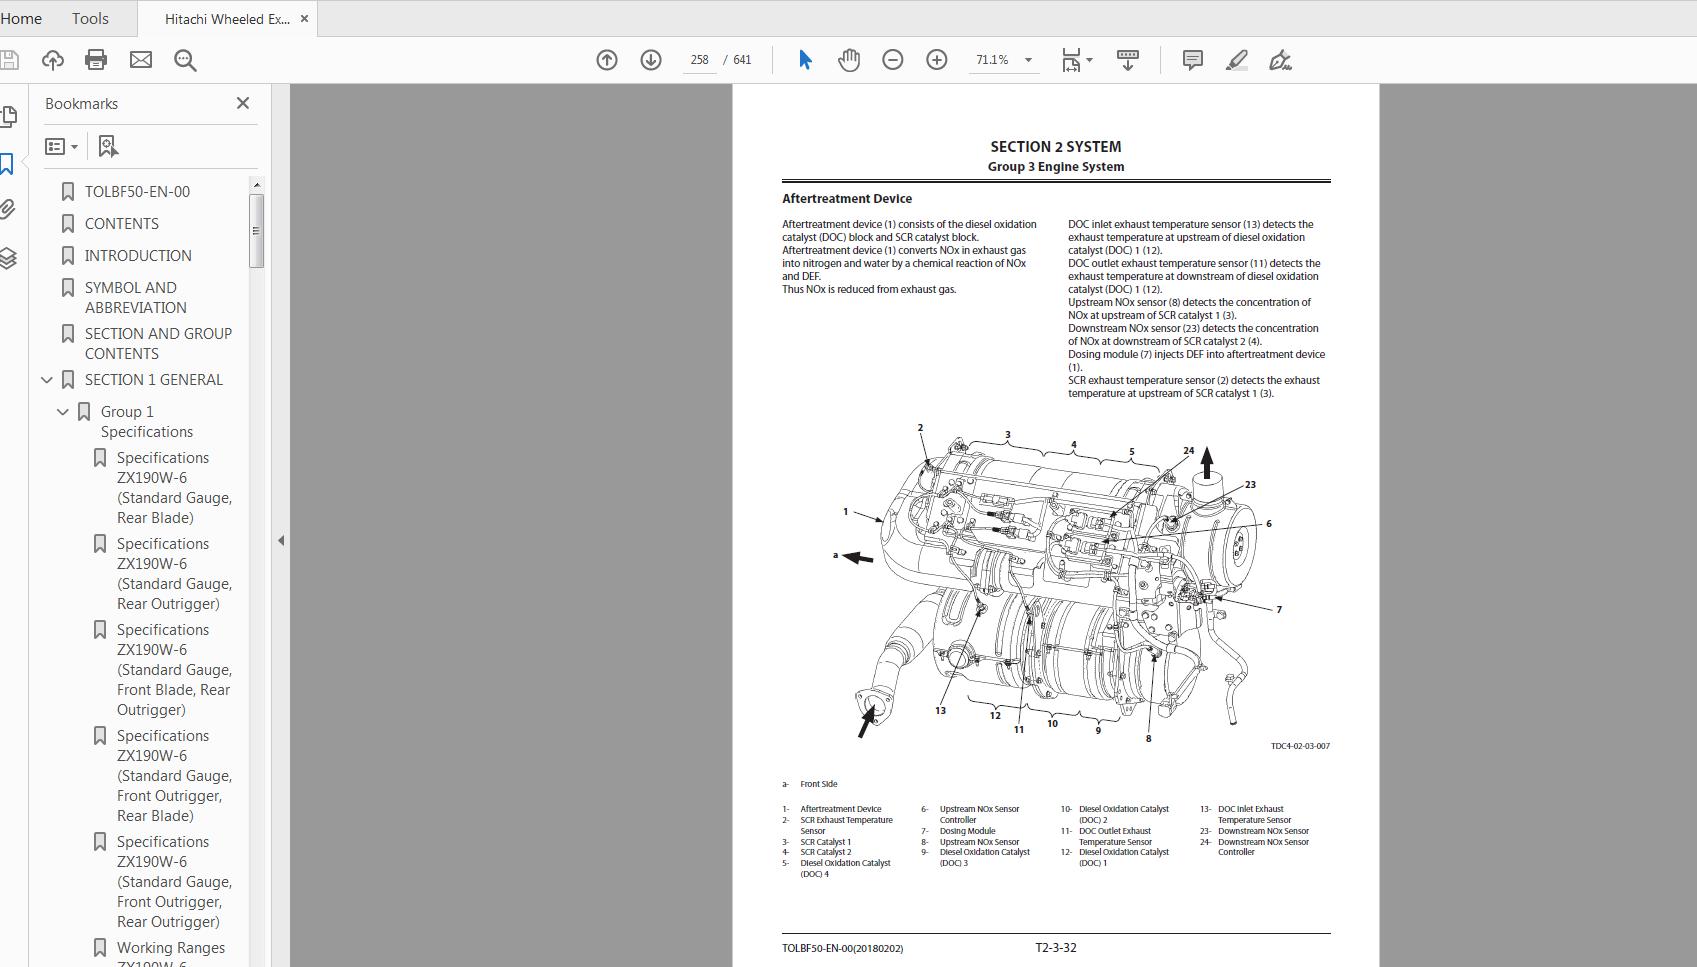Send file by email envelope icon
Screen dimensions: 1697x967
[x=141, y=60]
